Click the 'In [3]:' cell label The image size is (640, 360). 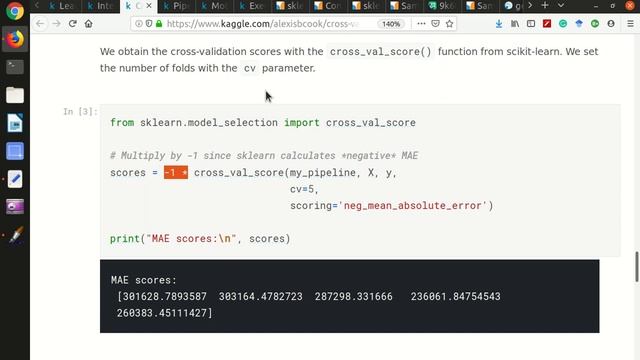pyautogui.click(x=80, y=111)
